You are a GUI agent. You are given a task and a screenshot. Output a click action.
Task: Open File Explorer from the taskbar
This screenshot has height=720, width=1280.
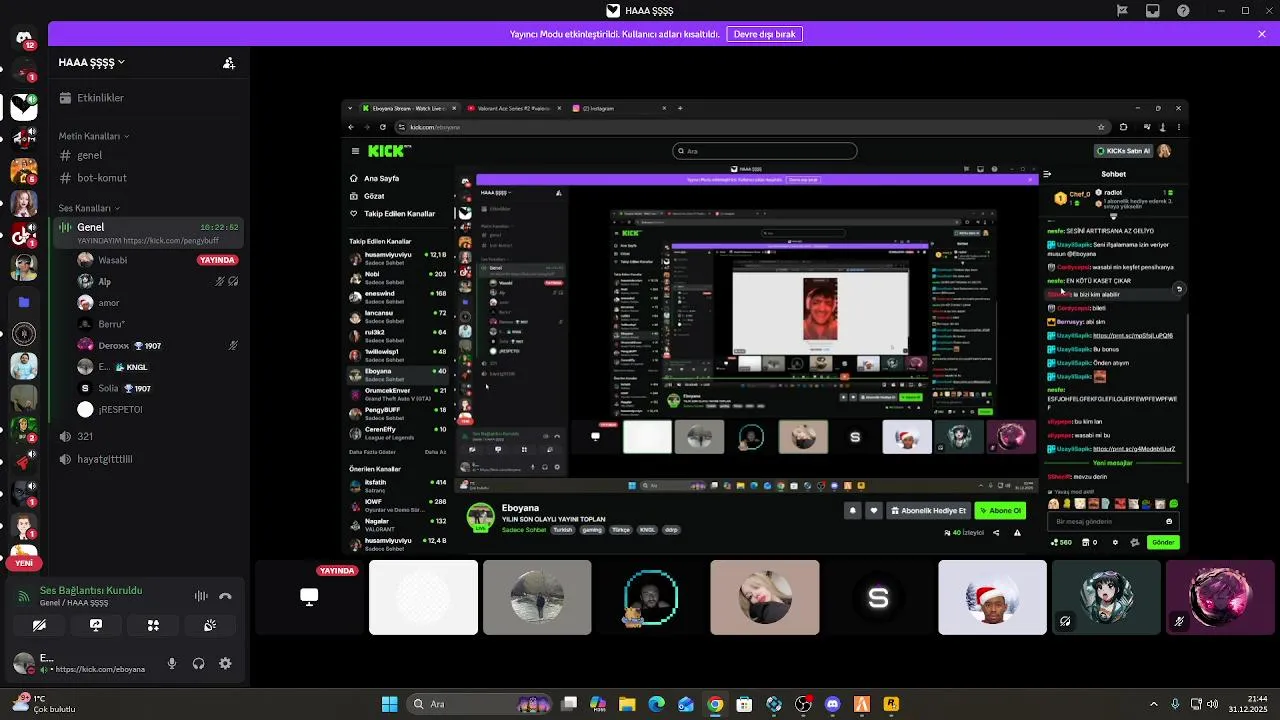(627, 704)
